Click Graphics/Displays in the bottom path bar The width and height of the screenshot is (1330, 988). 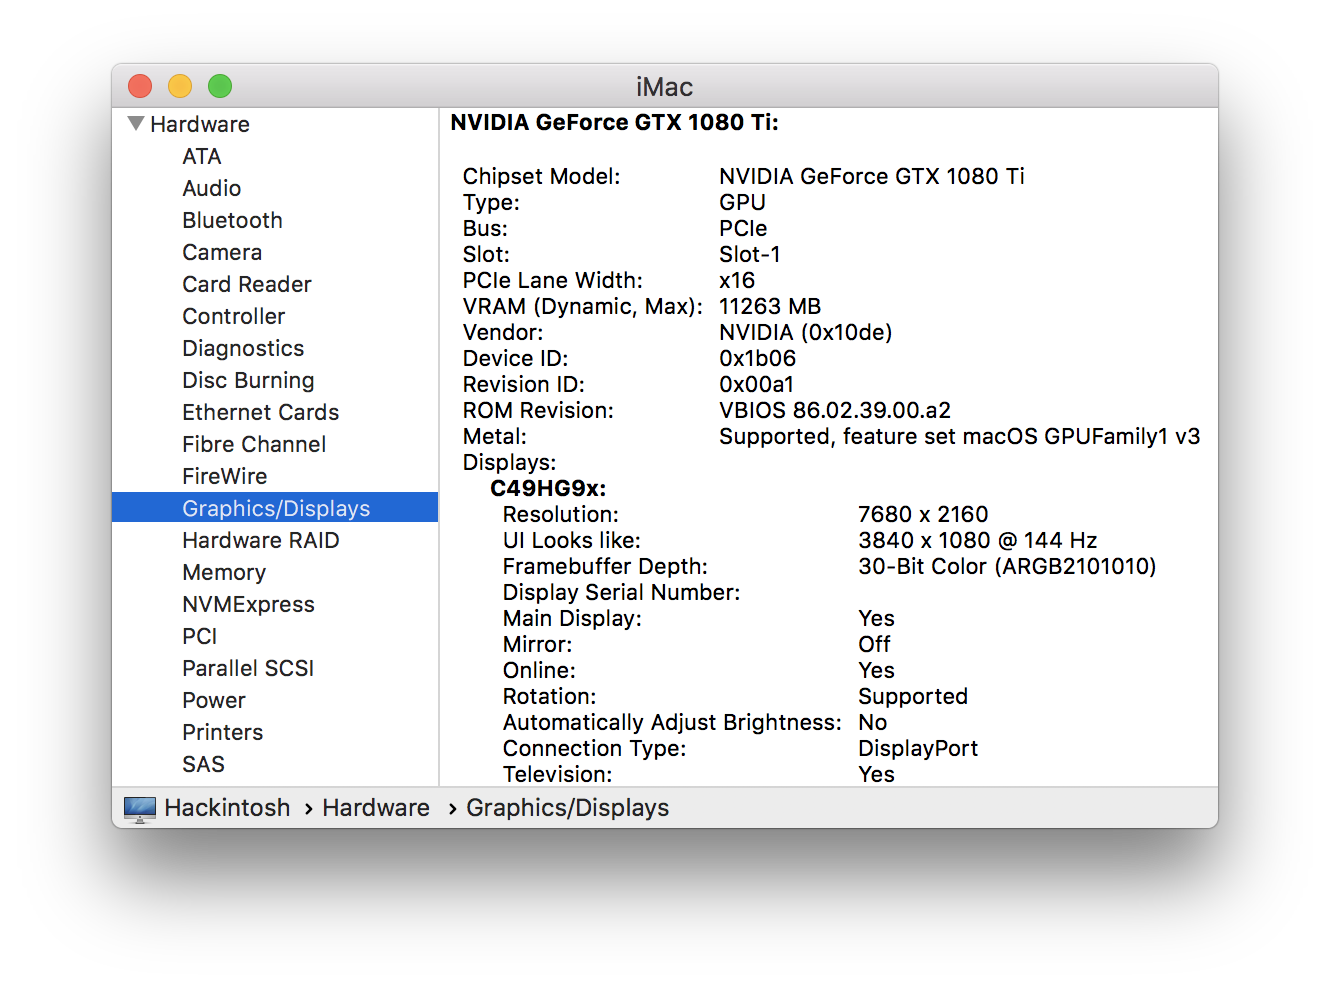tap(567, 808)
